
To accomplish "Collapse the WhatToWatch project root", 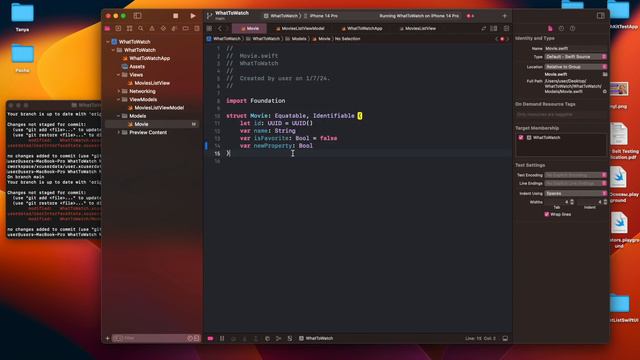I will [x=108, y=42].
